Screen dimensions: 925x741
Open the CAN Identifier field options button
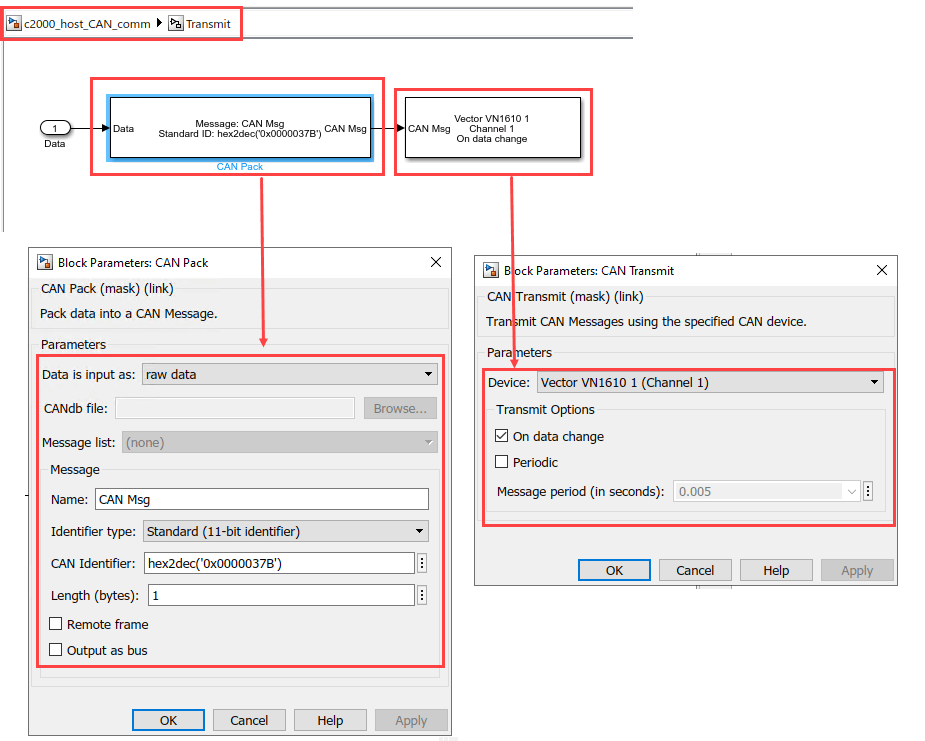[422, 563]
